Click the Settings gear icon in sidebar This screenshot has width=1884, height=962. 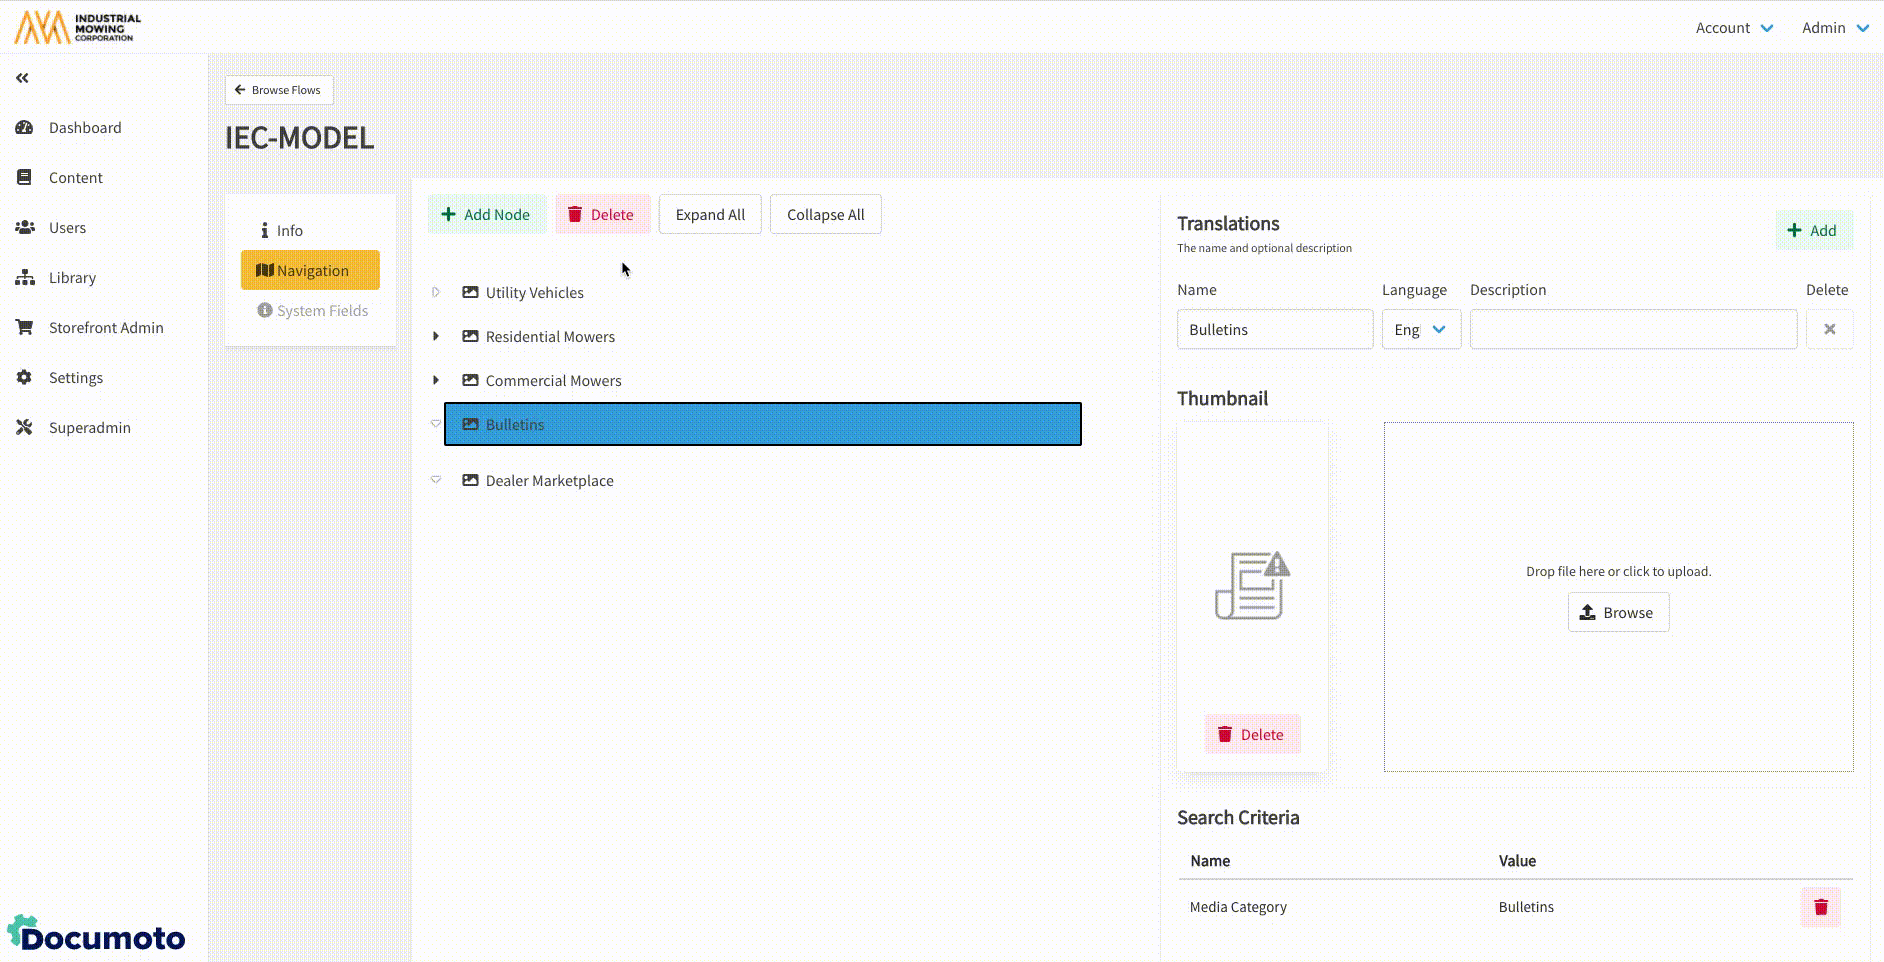tap(25, 378)
